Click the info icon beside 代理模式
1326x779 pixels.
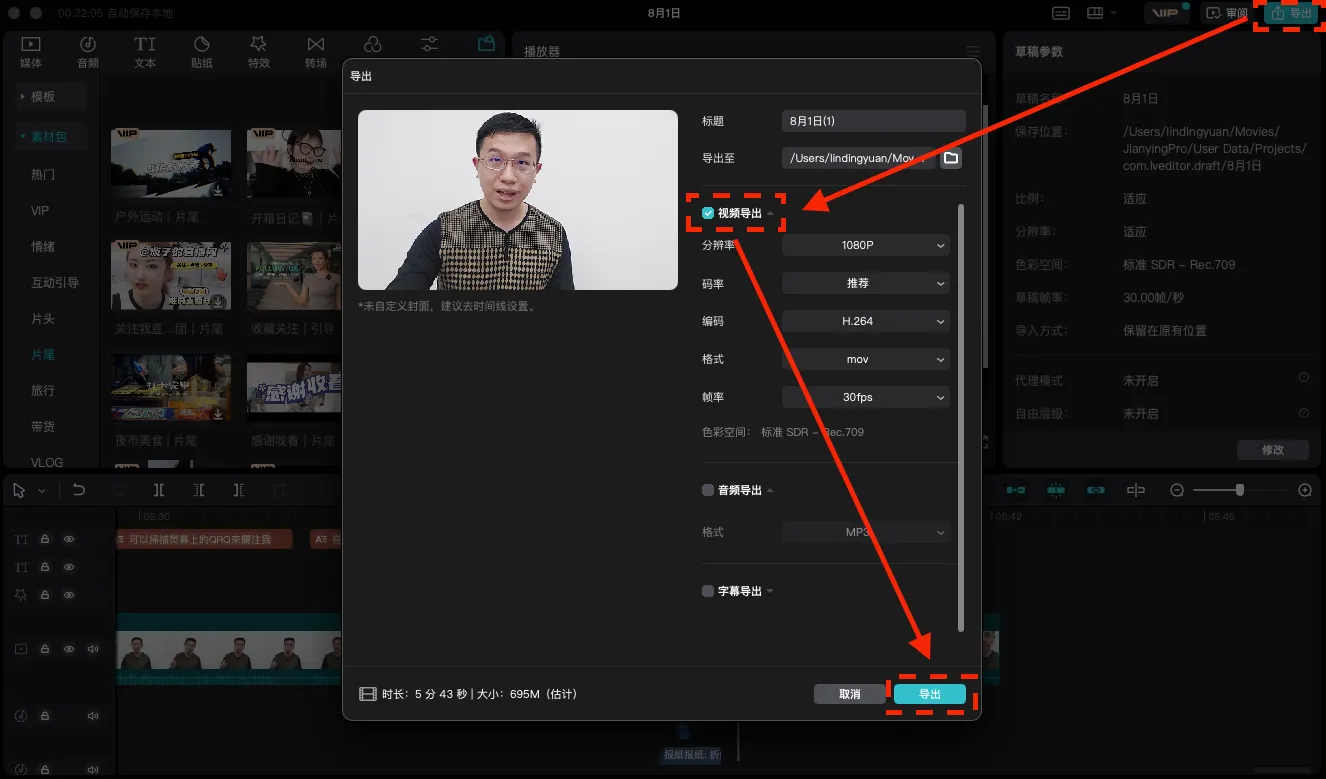tap(1304, 378)
